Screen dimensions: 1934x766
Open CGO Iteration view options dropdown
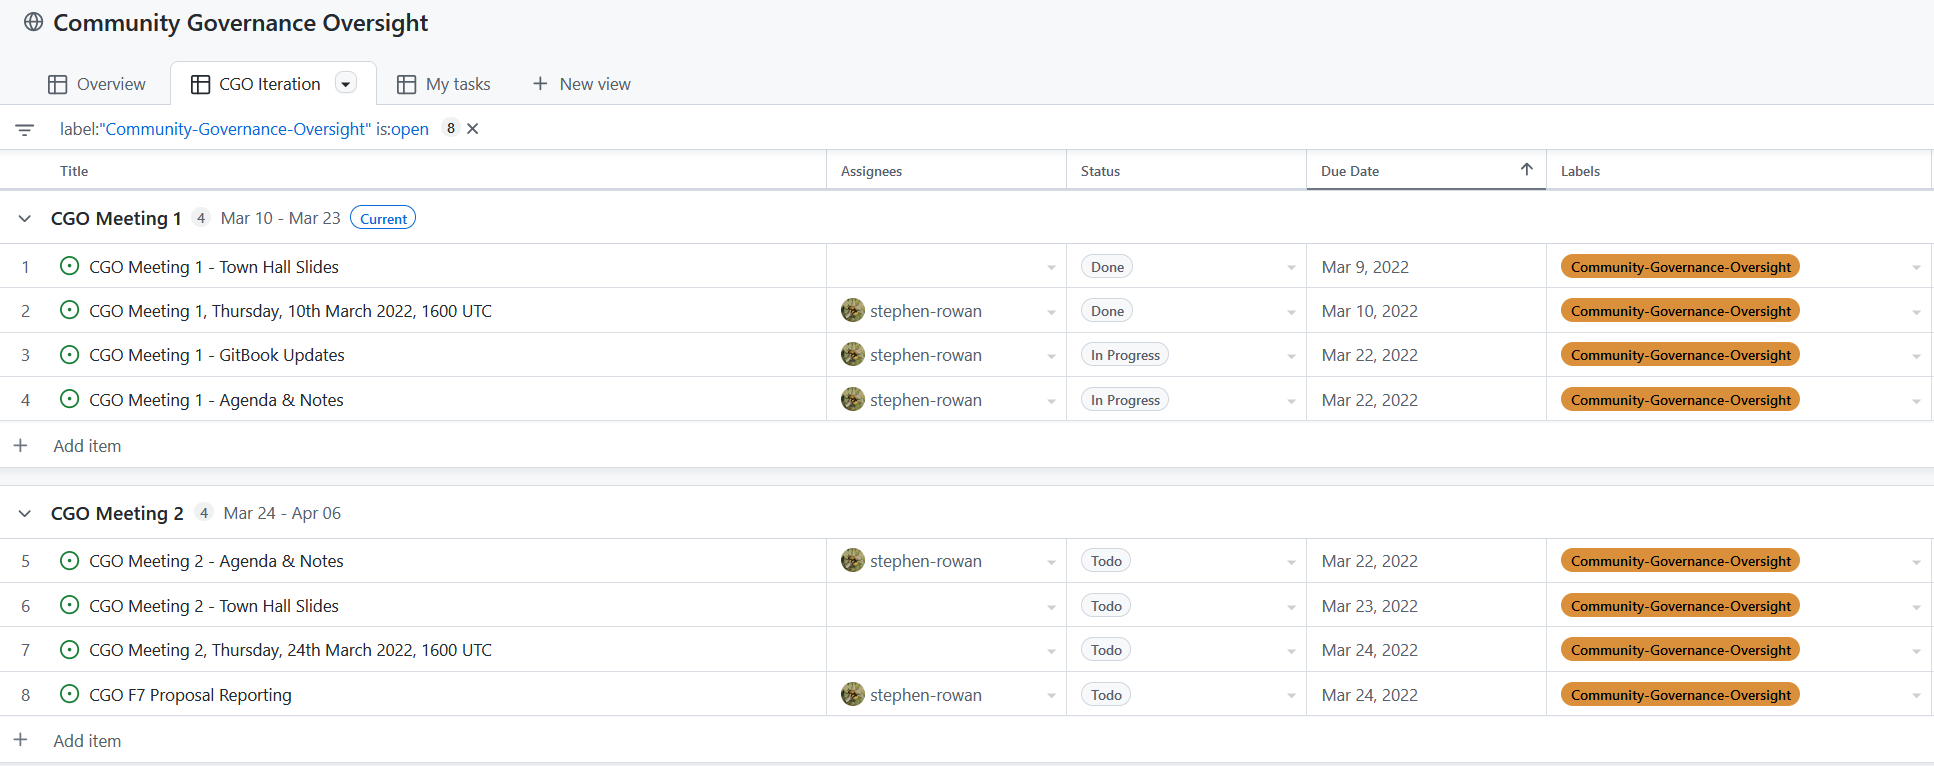click(346, 84)
